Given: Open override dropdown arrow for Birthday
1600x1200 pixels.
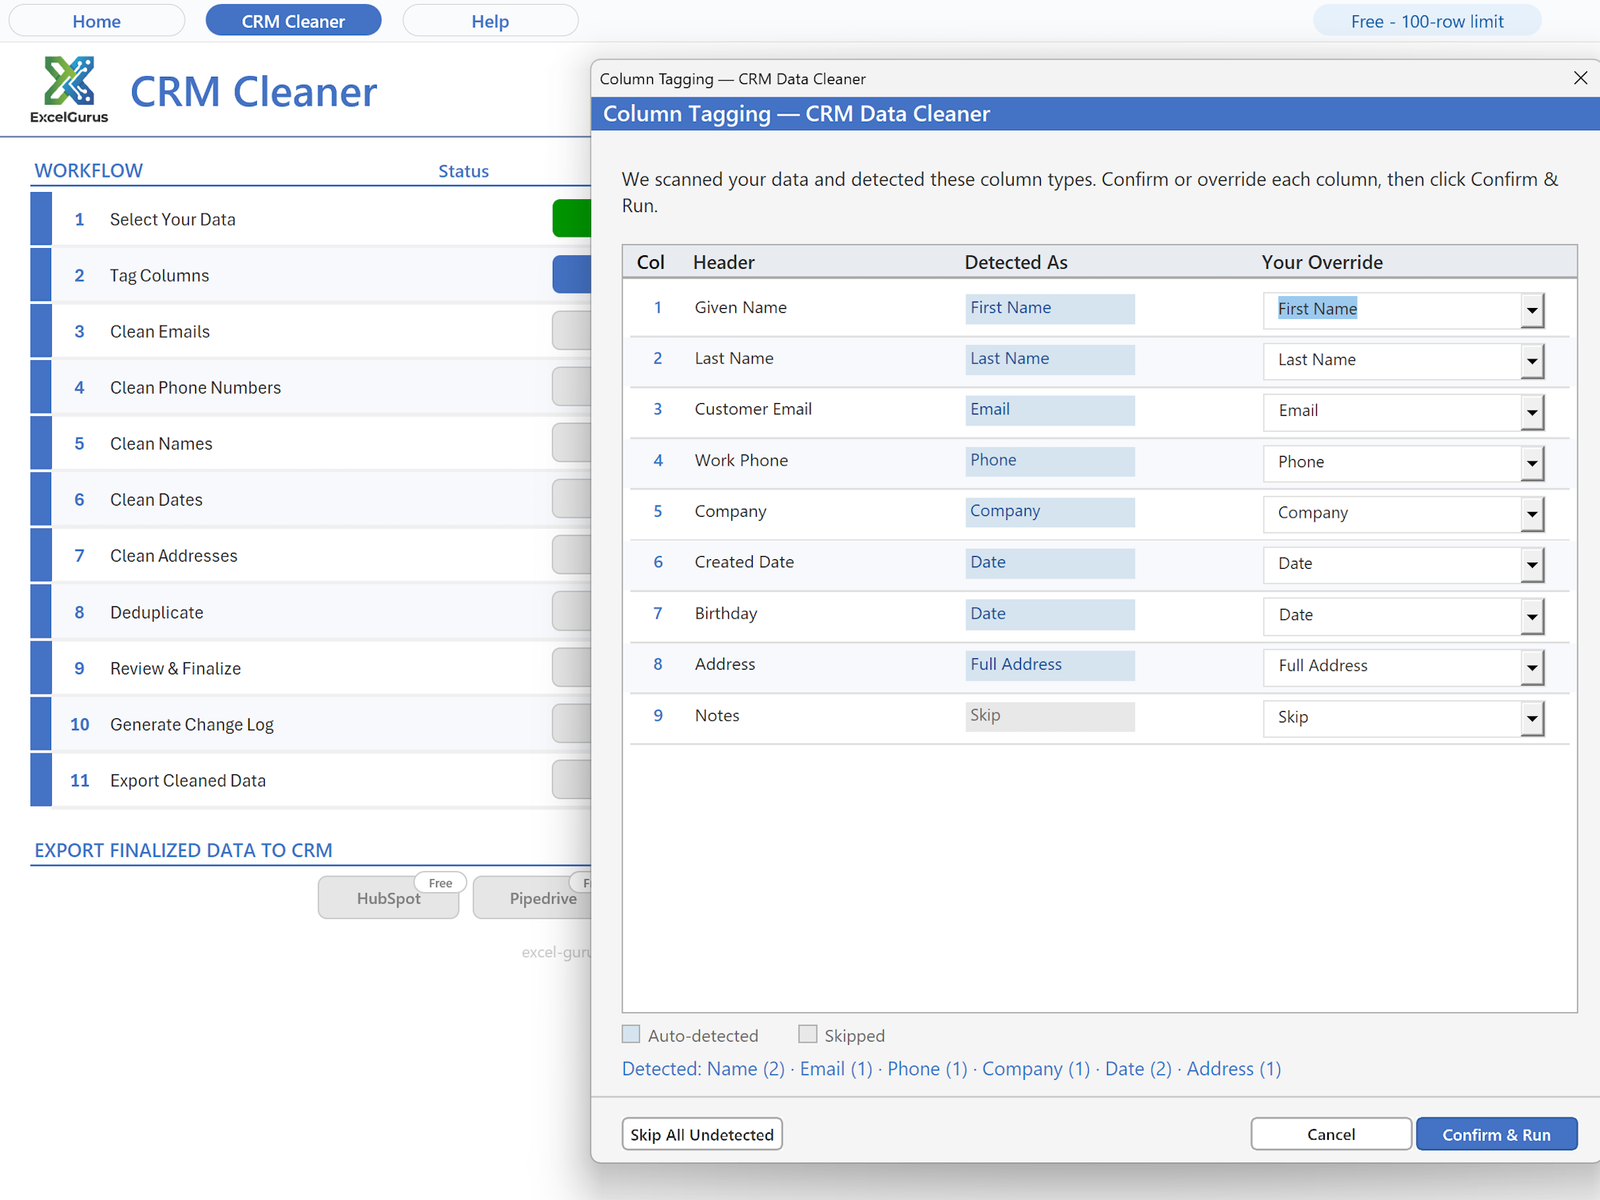Looking at the screenshot, I should tap(1532, 616).
